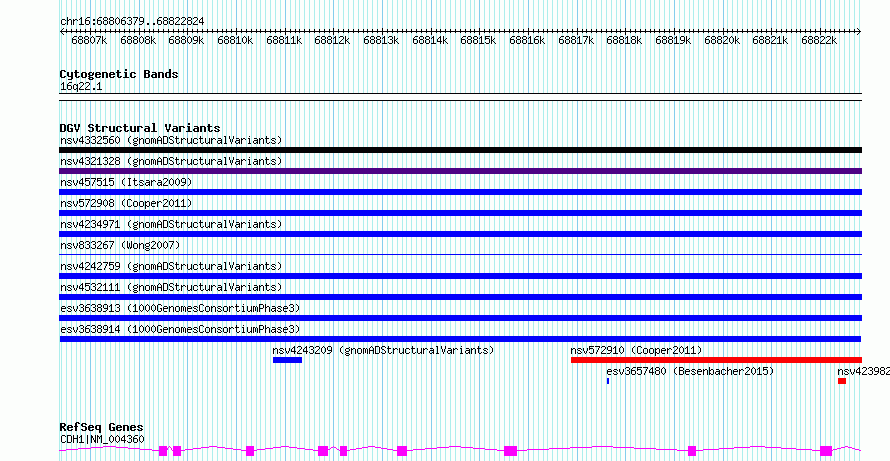890x461 pixels.
Task: Click the 68818k ruler label
Action: 624,40
